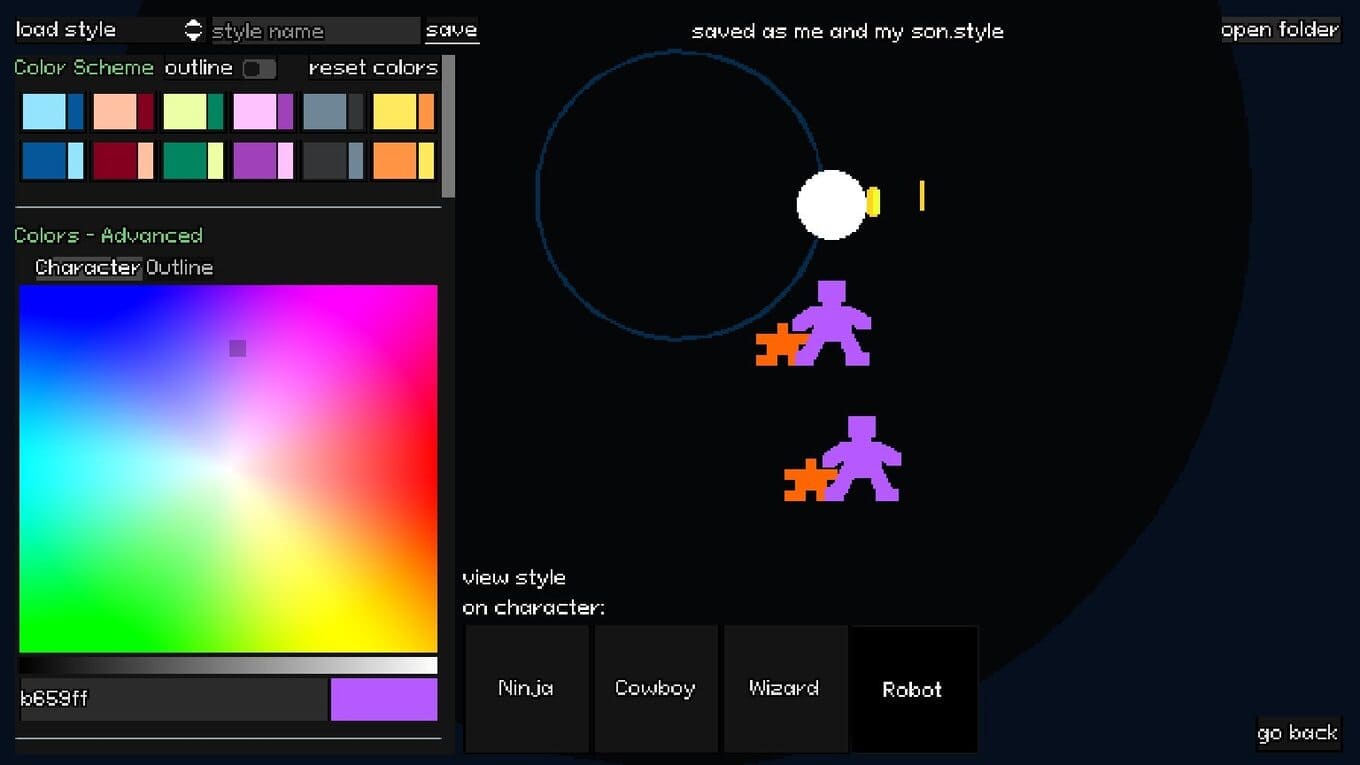Click the brightness gradient slider

click(228, 665)
